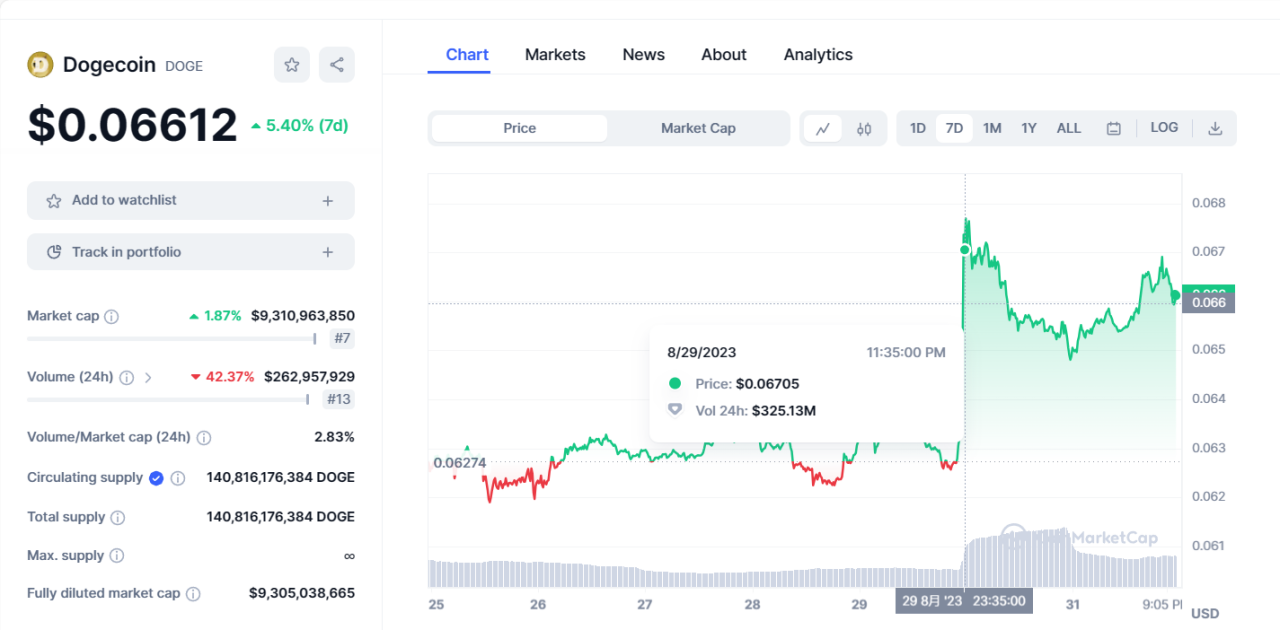The width and height of the screenshot is (1280, 630).
Task: Click the #7 market cap rank badge
Action: [x=342, y=339]
